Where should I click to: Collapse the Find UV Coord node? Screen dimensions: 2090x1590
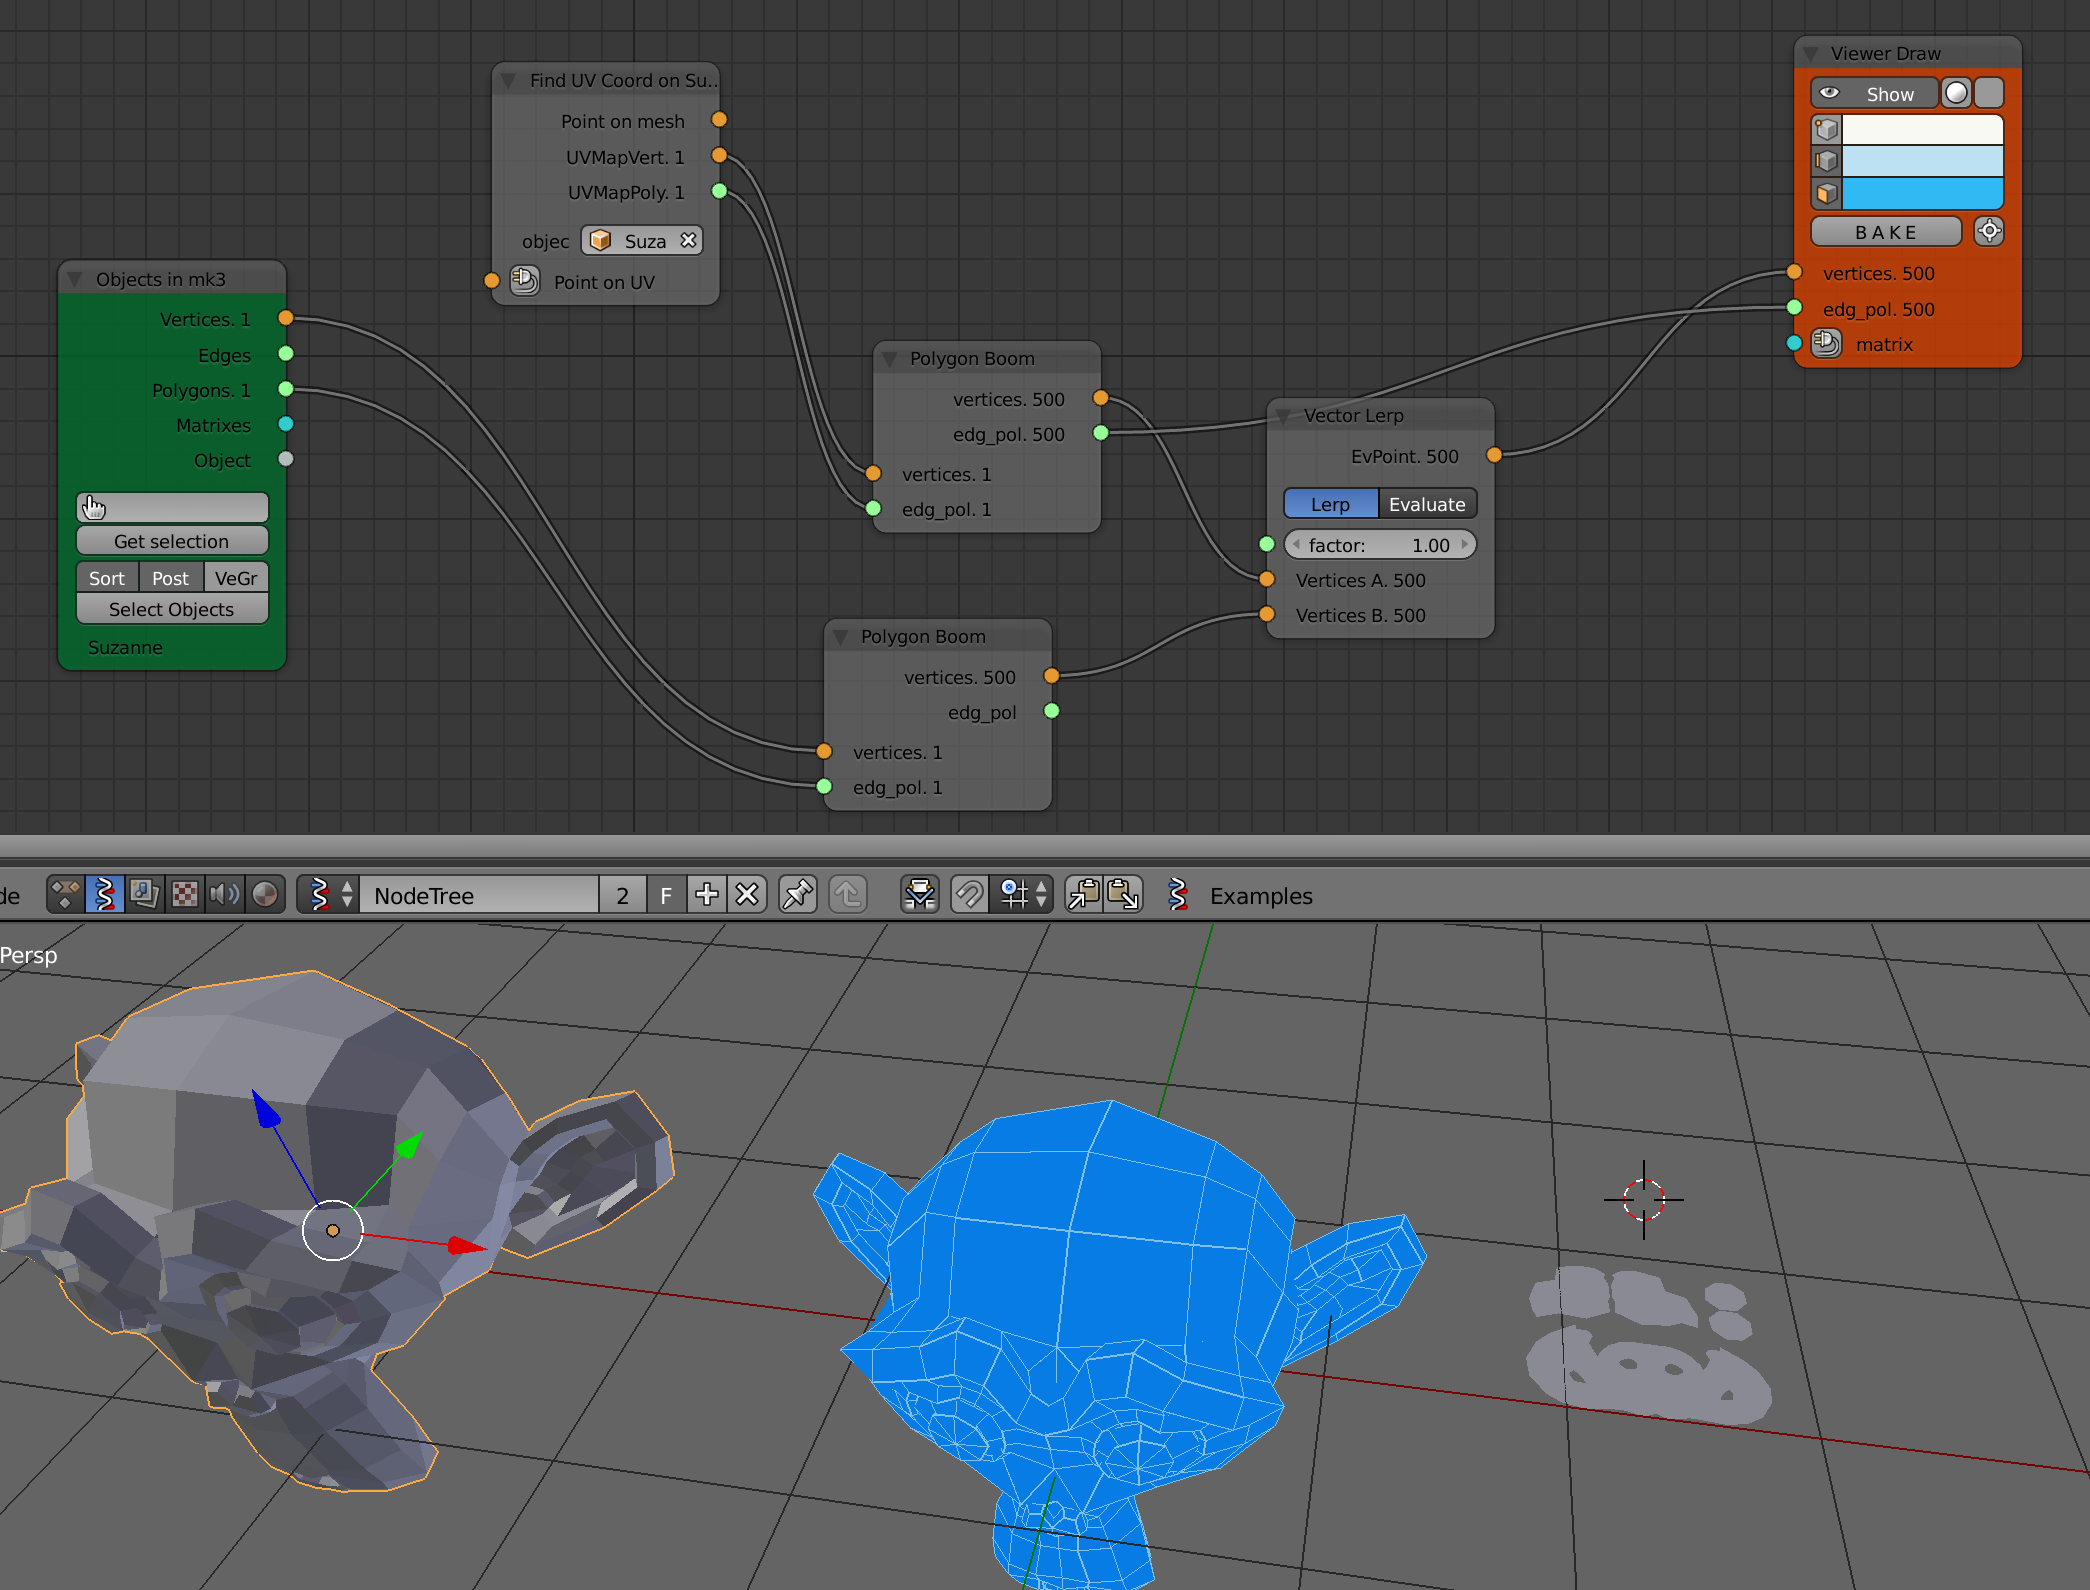(509, 80)
